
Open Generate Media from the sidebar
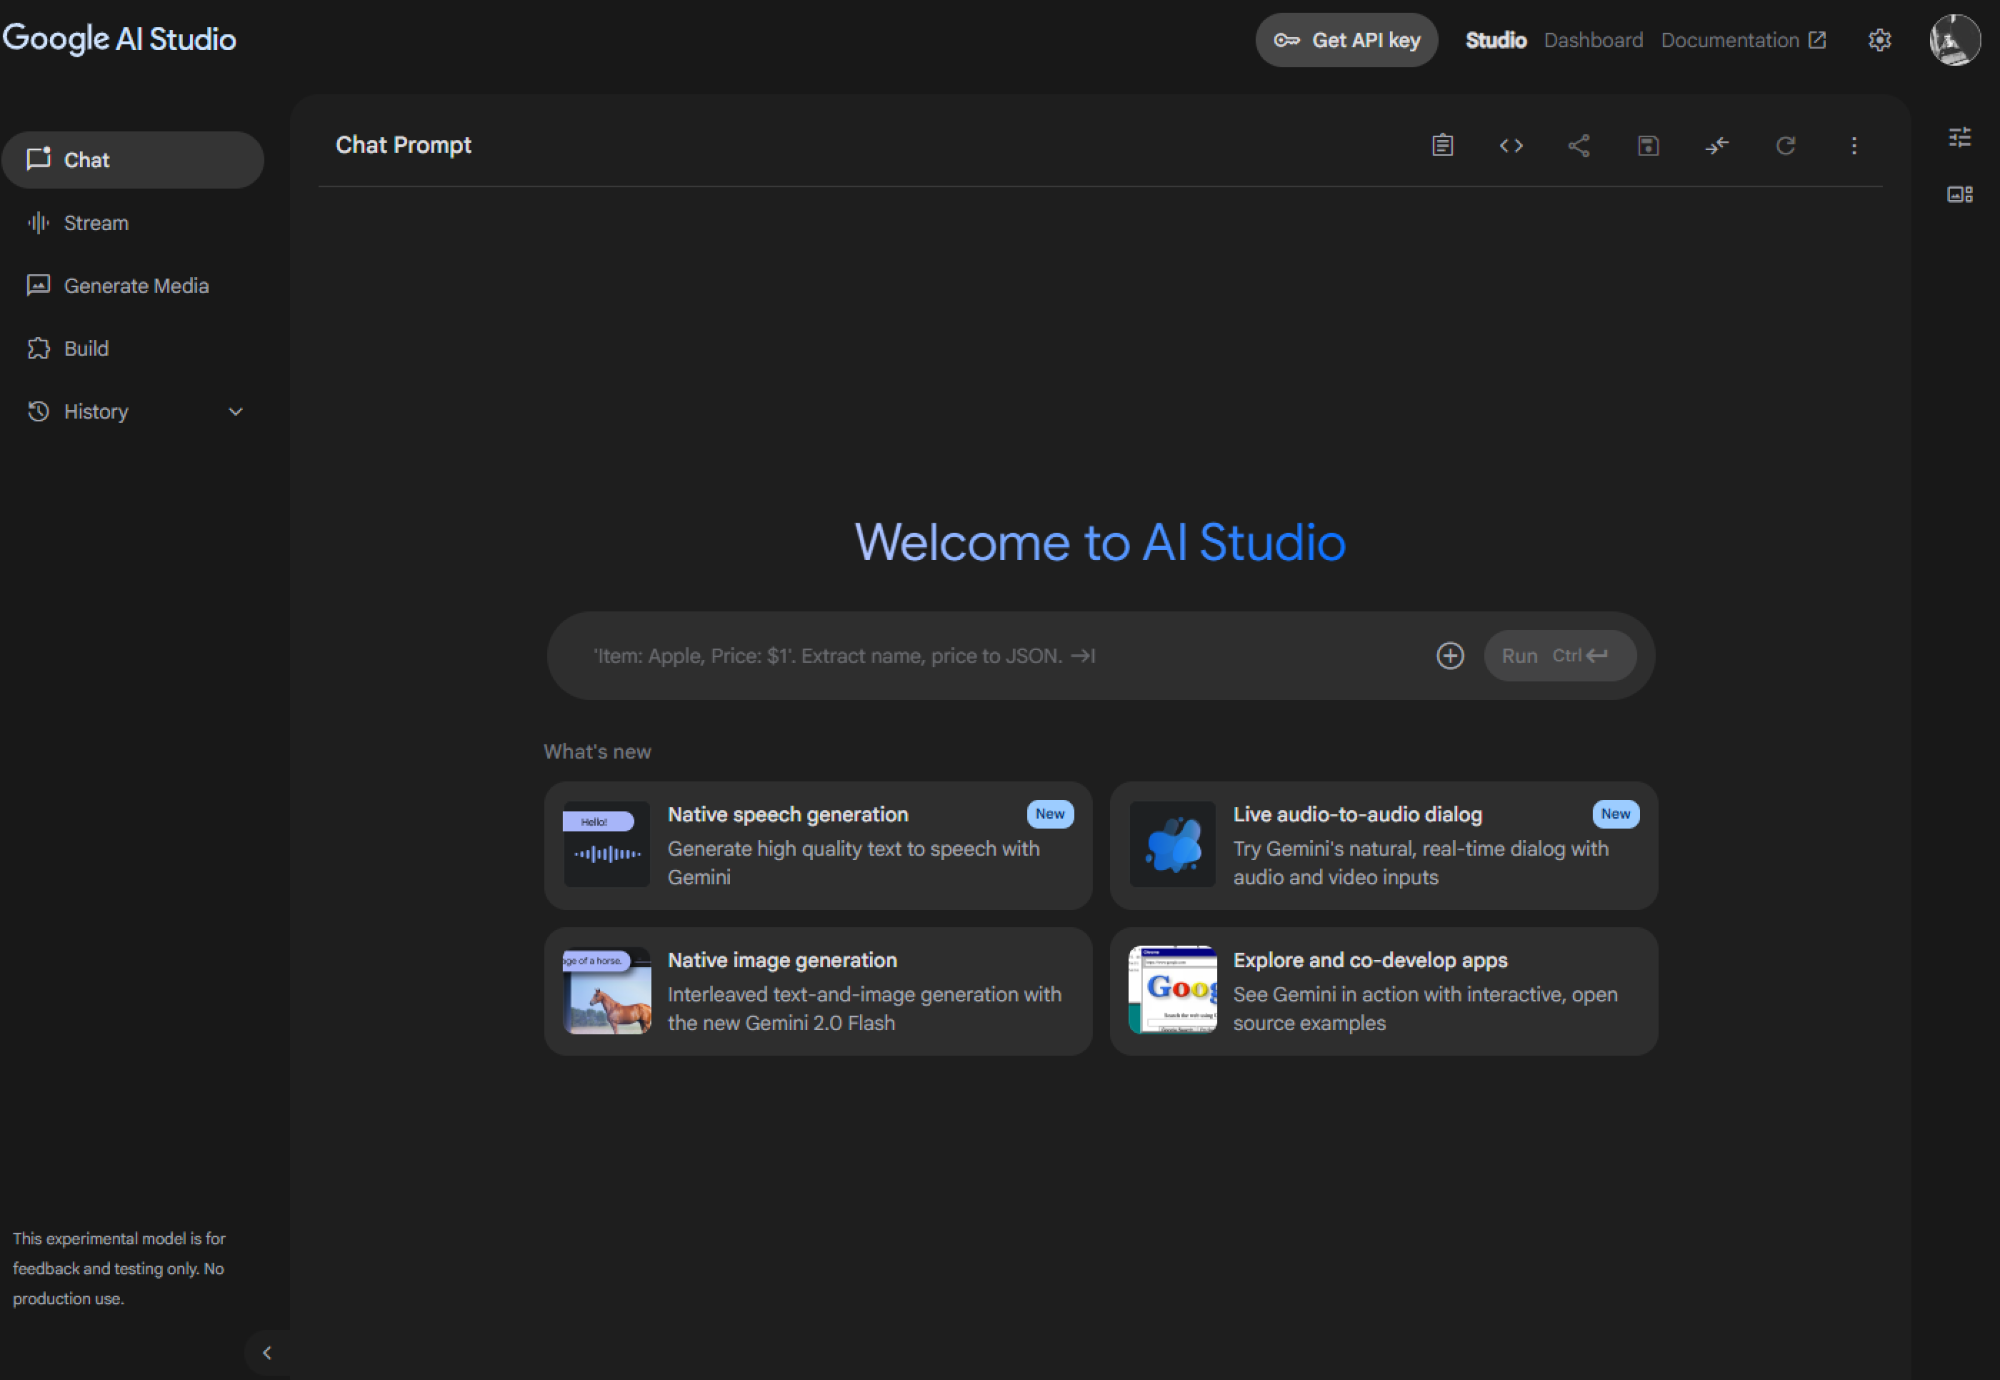136,285
